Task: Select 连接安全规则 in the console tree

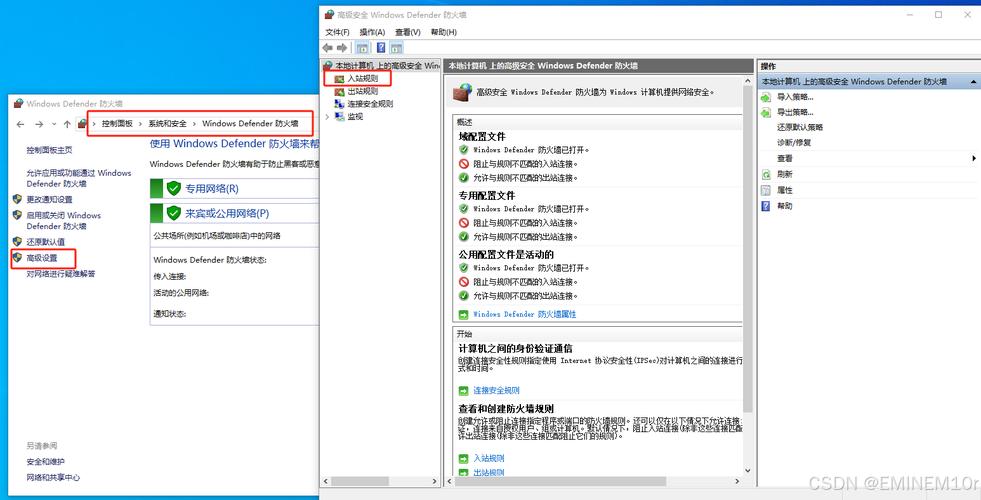Action: pyautogui.click(x=370, y=104)
